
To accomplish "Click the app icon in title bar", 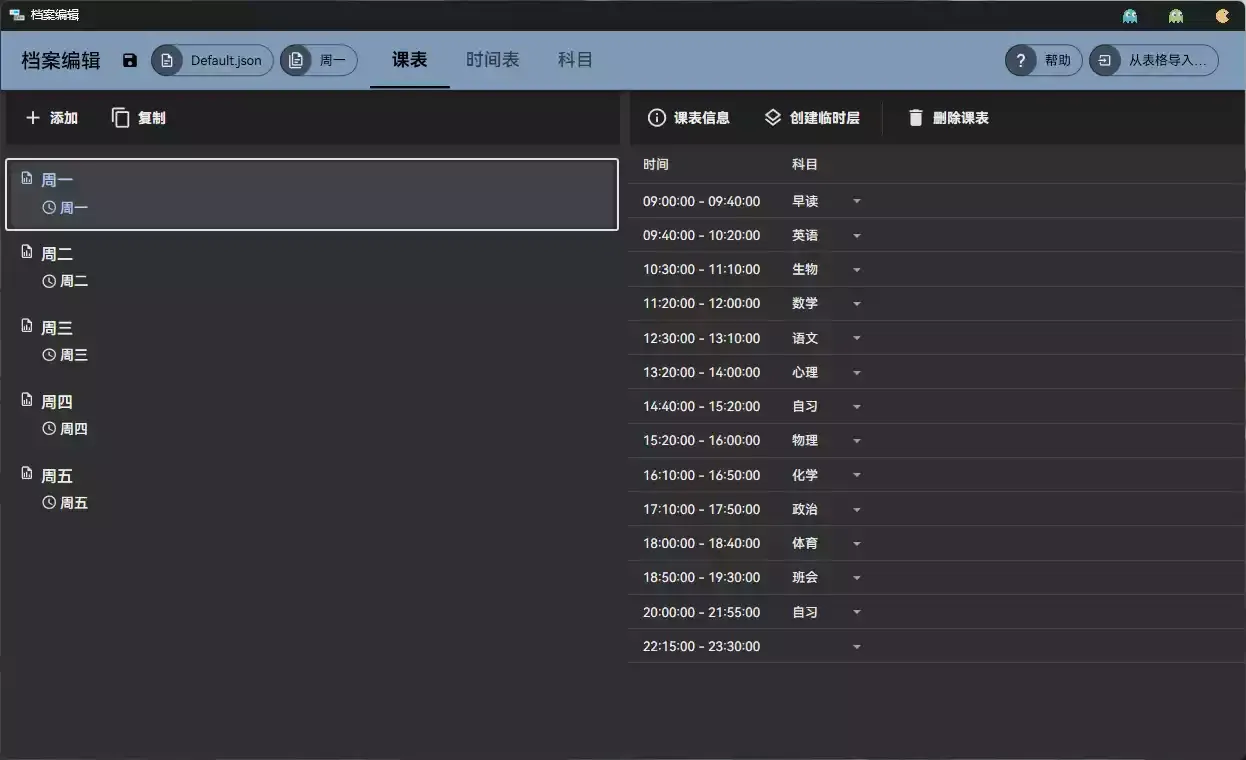I will [17, 15].
